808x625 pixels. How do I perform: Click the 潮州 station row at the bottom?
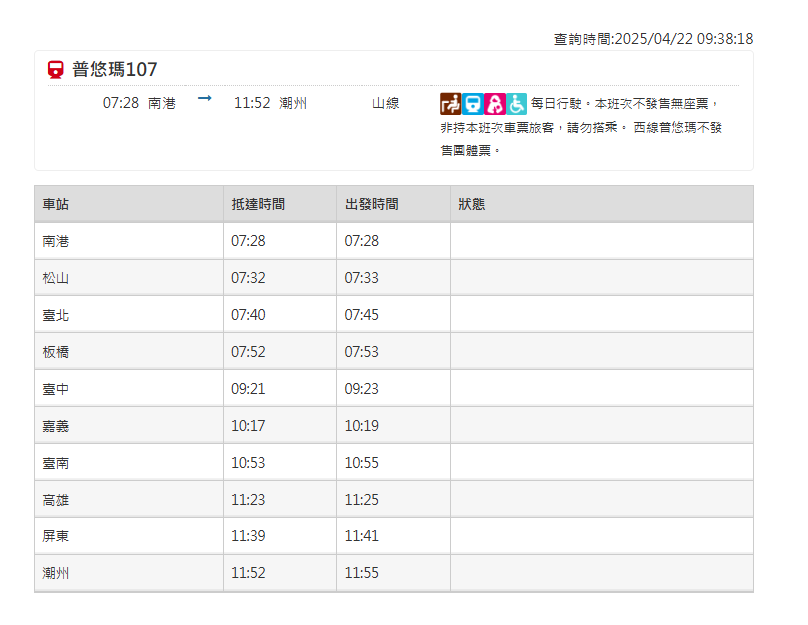[x=394, y=573]
